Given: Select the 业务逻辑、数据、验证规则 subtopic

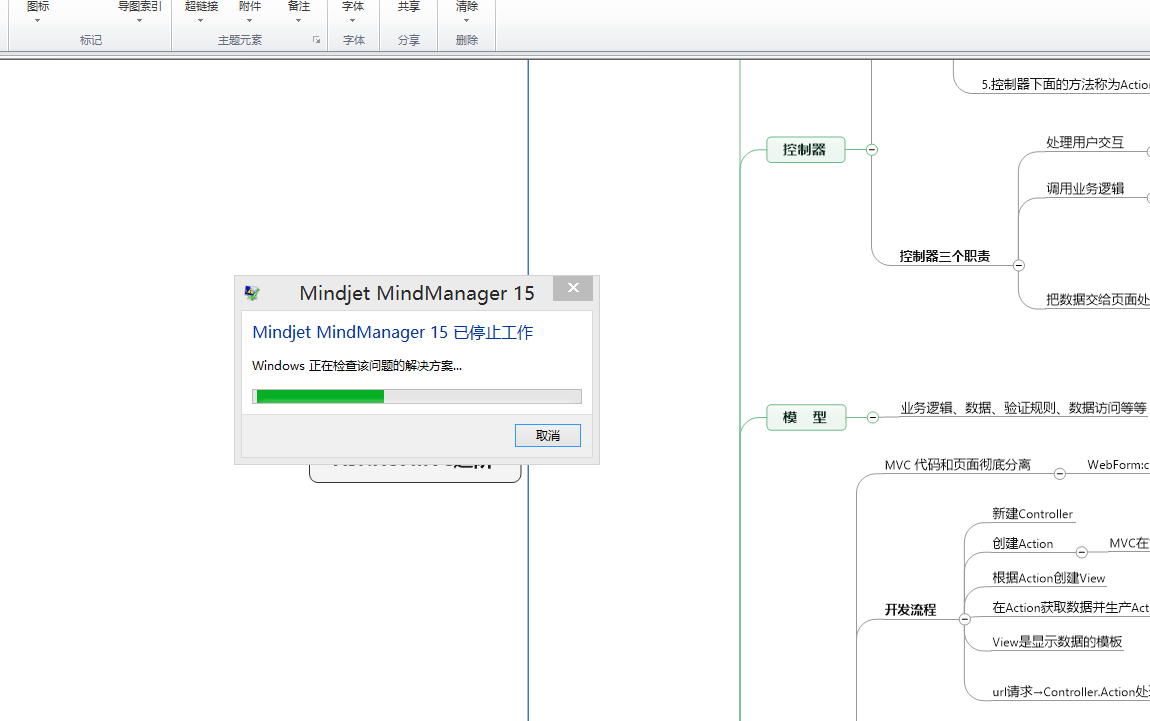Looking at the screenshot, I should [x=1023, y=408].
